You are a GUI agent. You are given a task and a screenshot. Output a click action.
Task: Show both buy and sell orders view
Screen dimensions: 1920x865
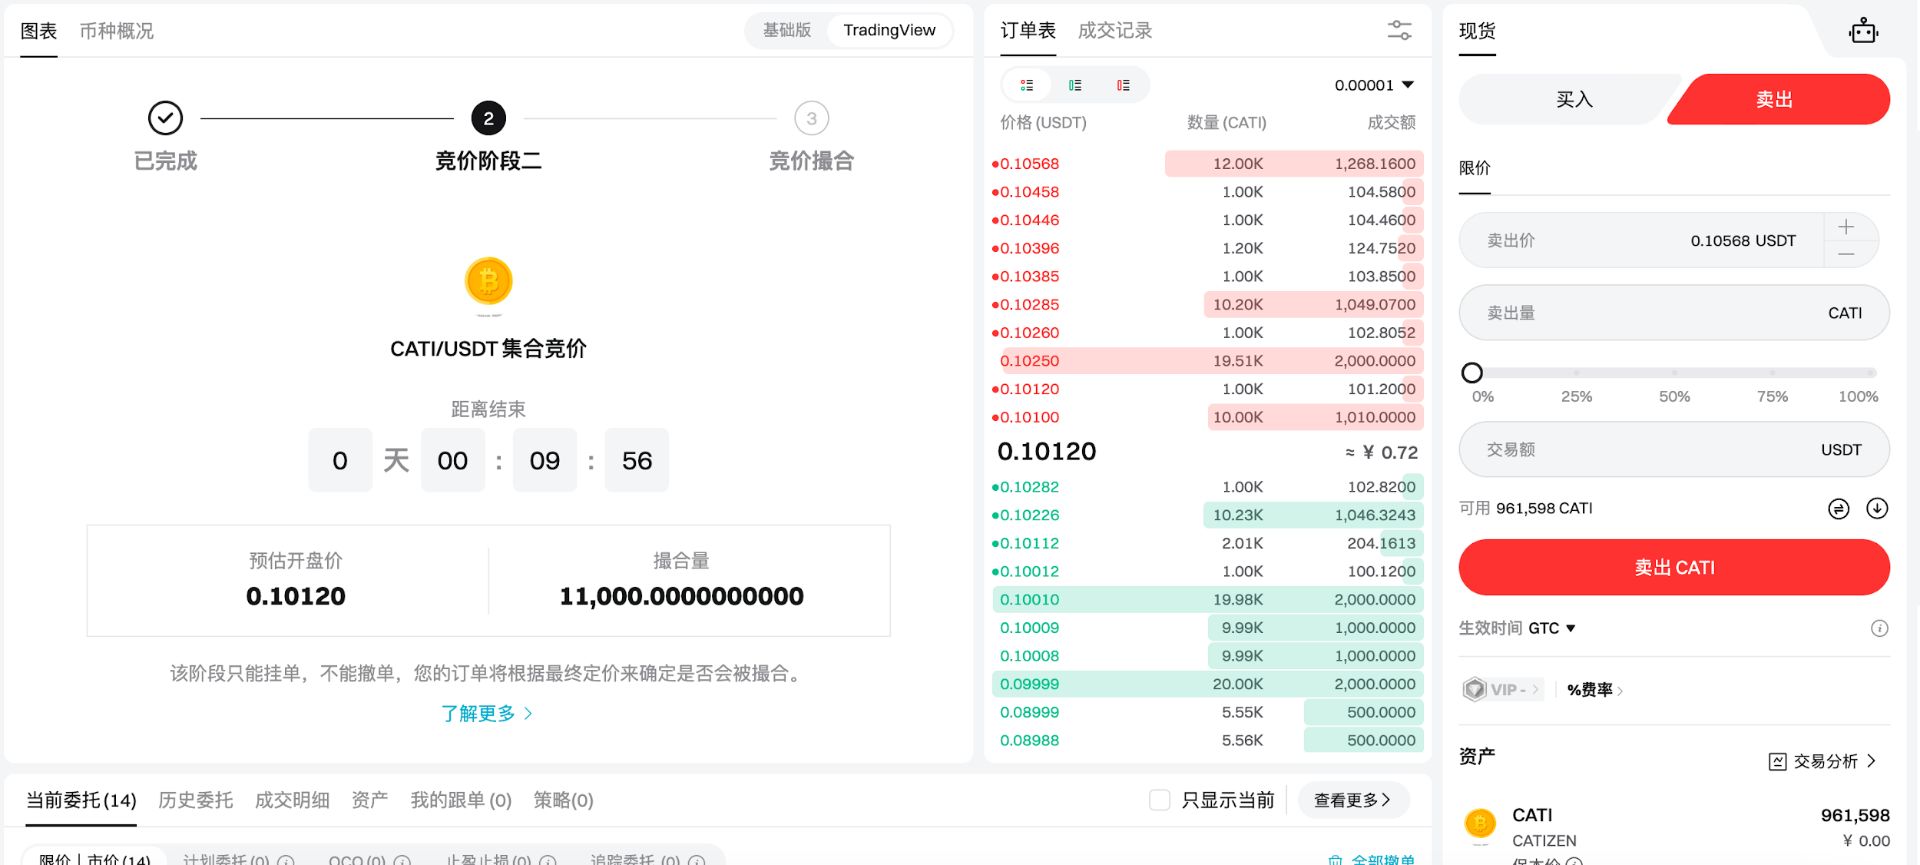pos(1027,85)
